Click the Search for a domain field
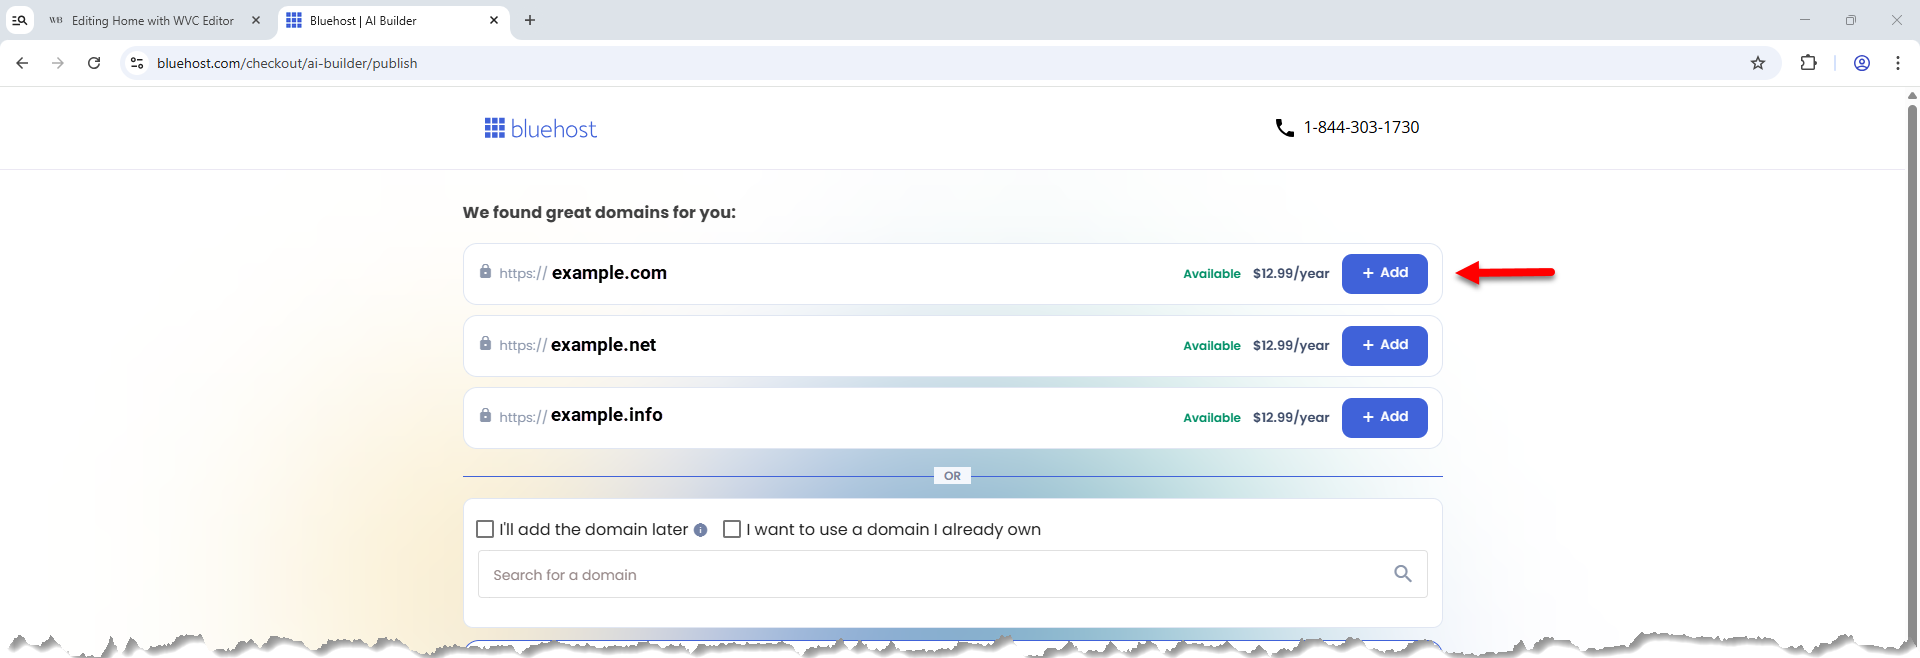The width and height of the screenshot is (1920, 658). tap(952, 574)
